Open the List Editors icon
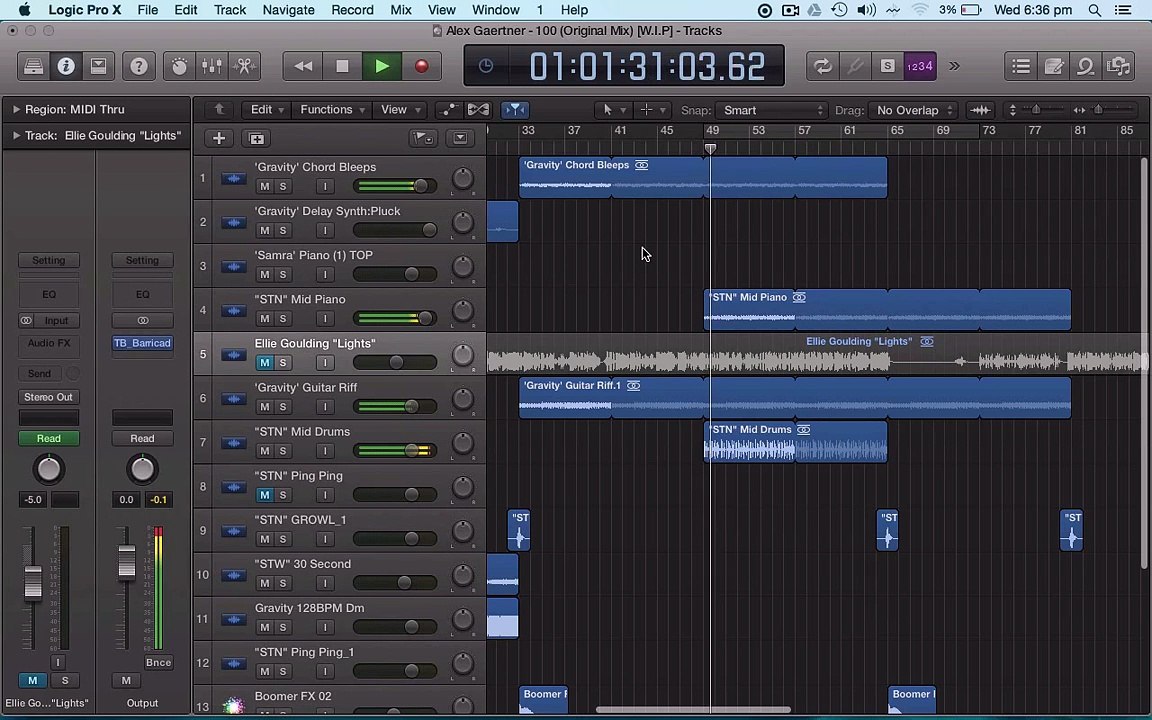The height and width of the screenshot is (720, 1152). point(1020,66)
